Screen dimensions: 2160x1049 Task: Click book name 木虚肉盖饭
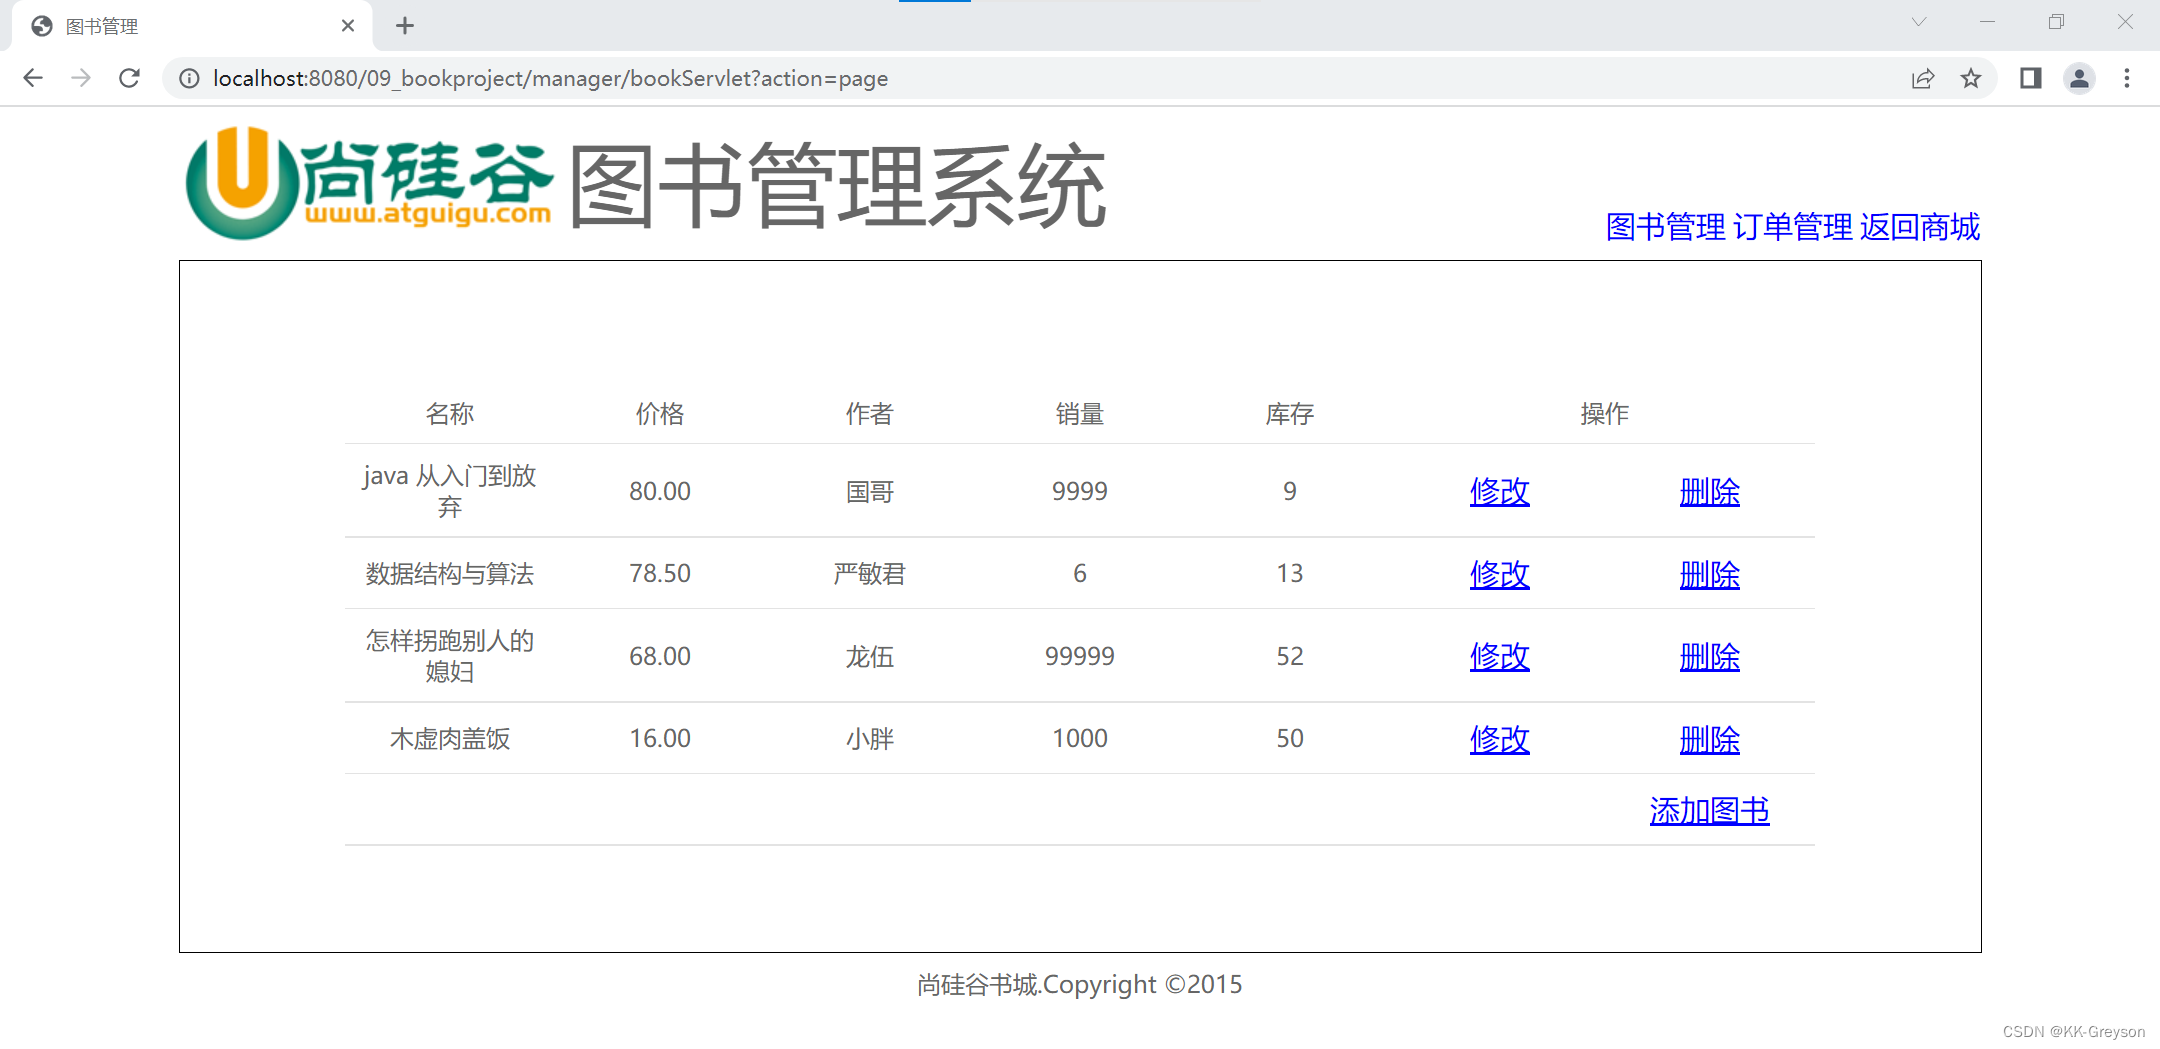[450, 739]
